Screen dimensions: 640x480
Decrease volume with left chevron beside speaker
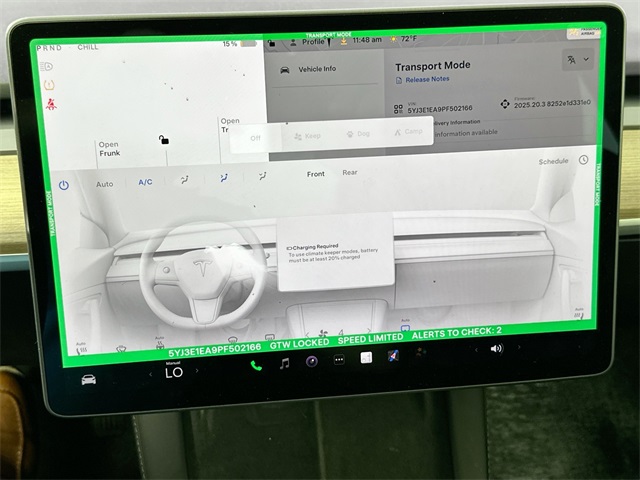pyautogui.click(x=476, y=350)
